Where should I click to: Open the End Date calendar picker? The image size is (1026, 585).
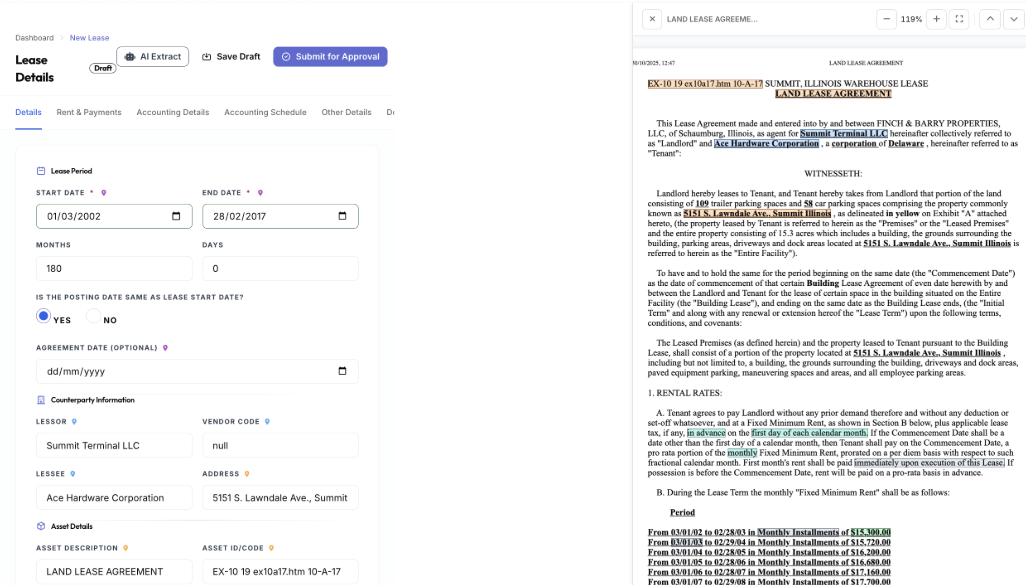click(x=342, y=216)
